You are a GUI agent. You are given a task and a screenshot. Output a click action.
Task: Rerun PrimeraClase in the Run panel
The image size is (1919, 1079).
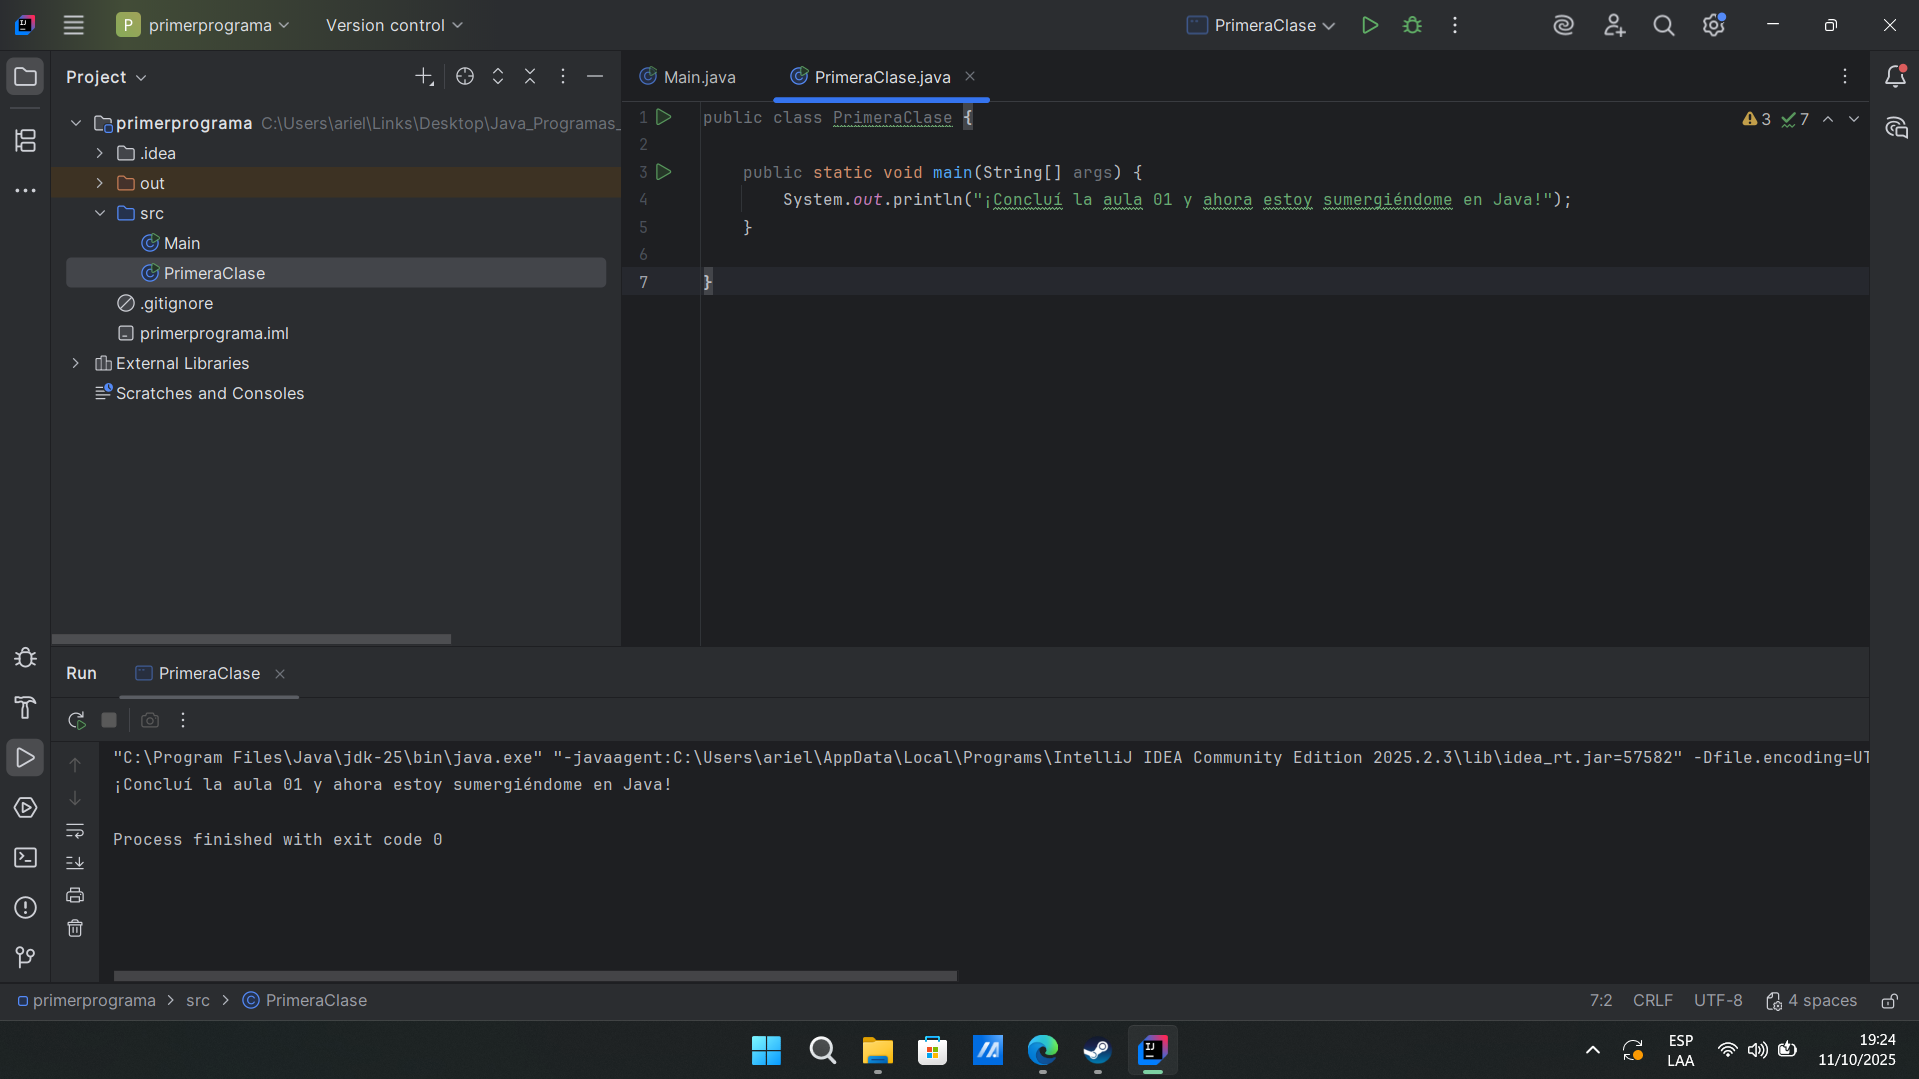(76, 720)
